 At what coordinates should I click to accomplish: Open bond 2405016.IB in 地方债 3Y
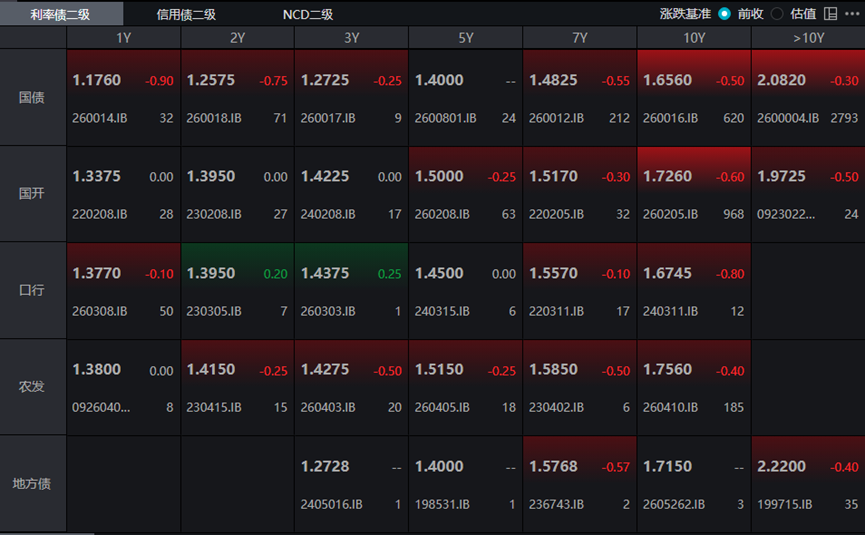click(x=332, y=504)
